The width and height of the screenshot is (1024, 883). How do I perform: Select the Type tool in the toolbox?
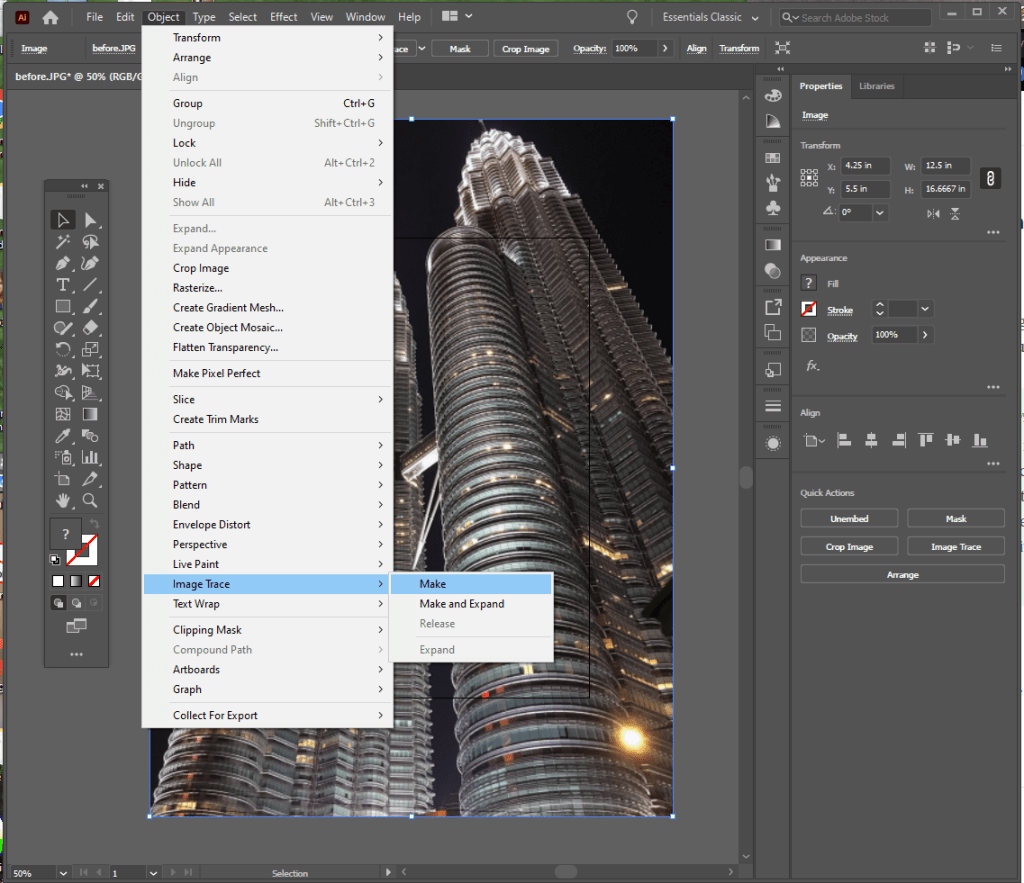(63, 285)
